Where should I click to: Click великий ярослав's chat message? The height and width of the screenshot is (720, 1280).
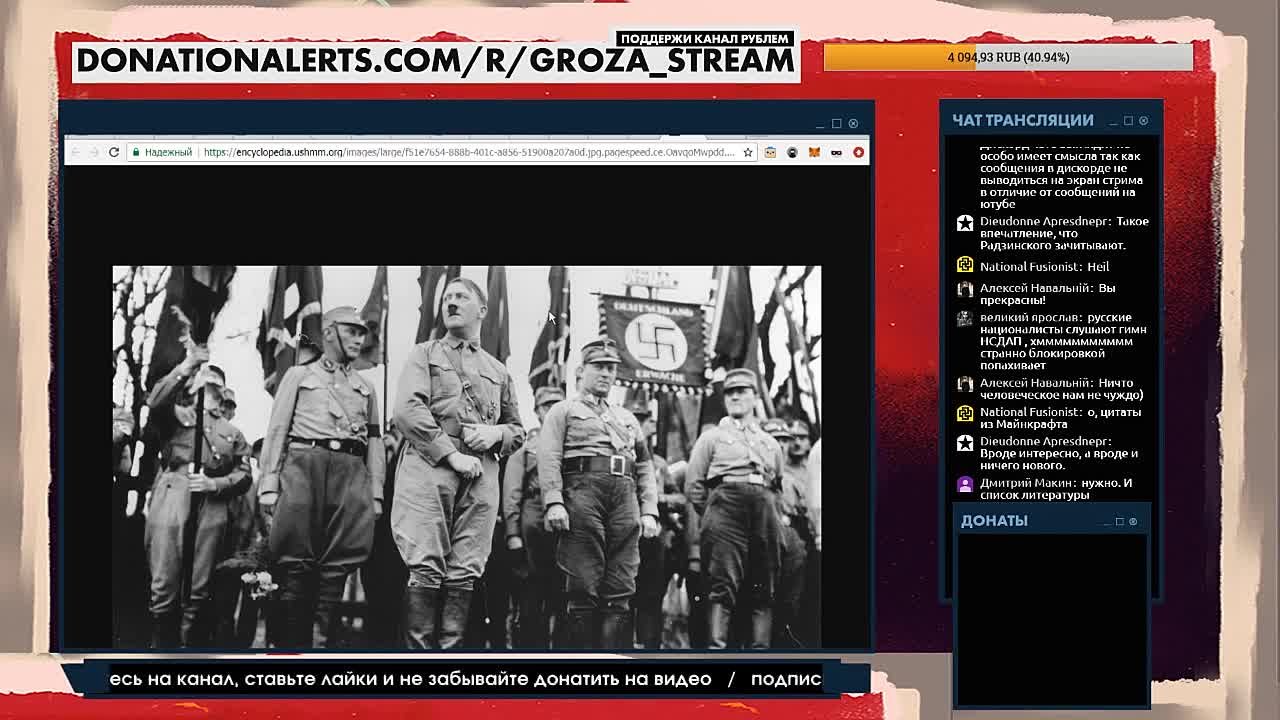point(1062,341)
